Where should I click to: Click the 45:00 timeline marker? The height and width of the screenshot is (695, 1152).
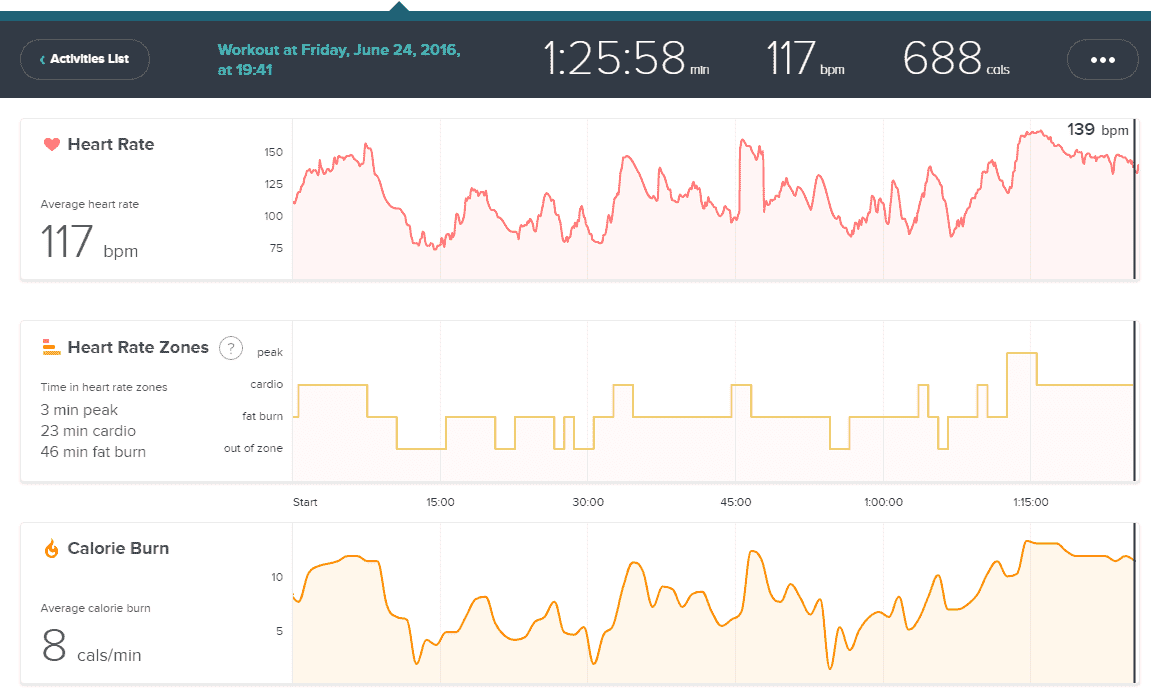pos(735,502)
